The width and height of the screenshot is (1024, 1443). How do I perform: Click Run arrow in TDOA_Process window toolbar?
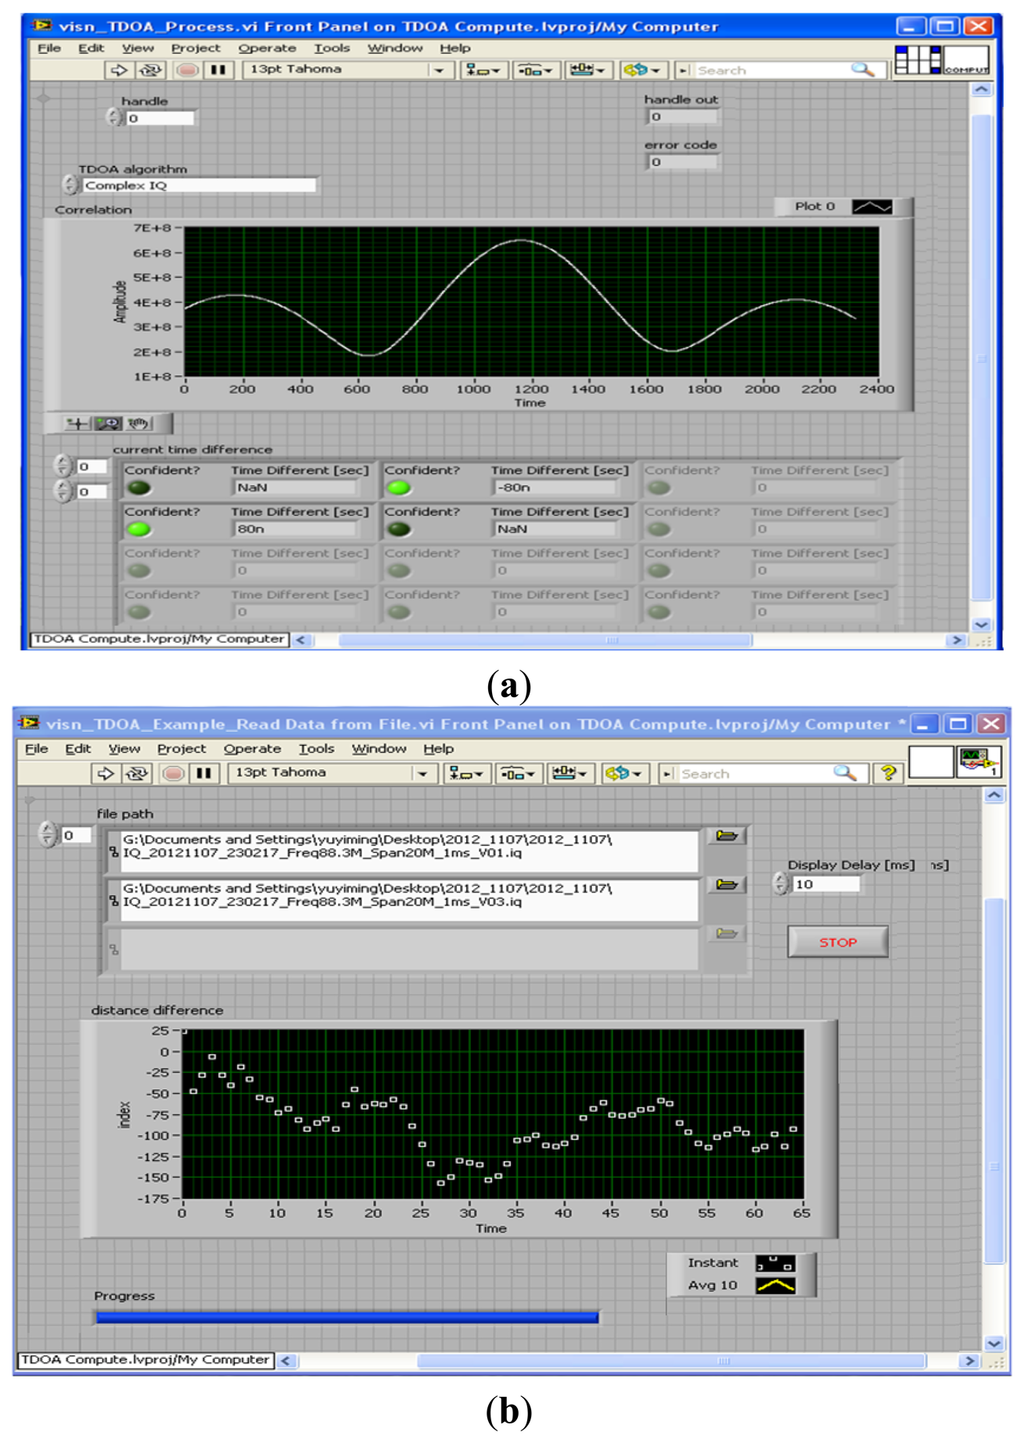click(118, 70)
